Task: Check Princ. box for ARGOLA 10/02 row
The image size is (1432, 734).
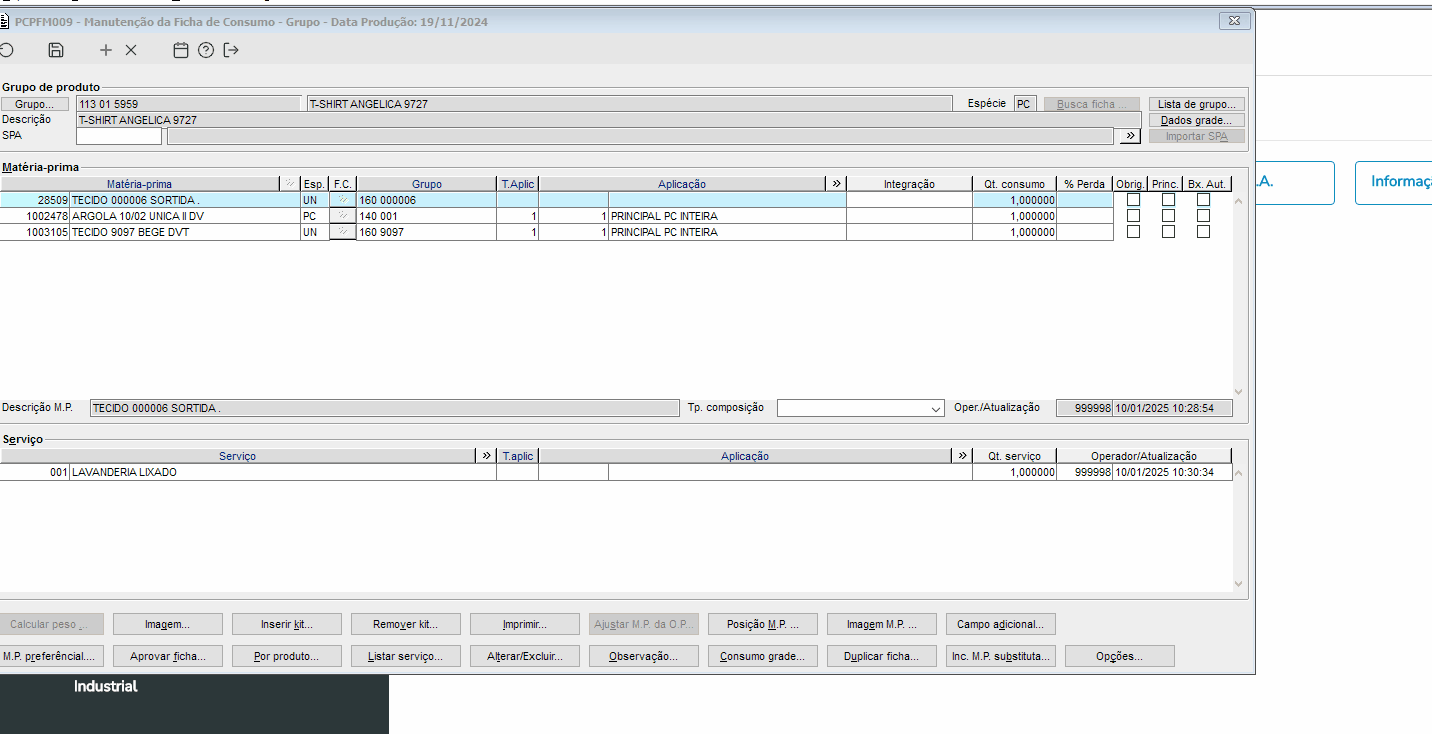Action: tap(1168, 216)
